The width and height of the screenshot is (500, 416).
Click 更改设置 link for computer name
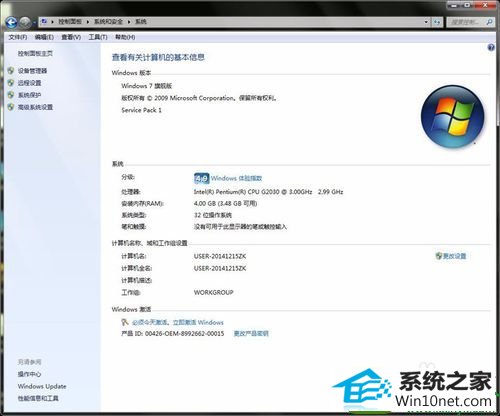pyautogui.click(x=454, y=256)
